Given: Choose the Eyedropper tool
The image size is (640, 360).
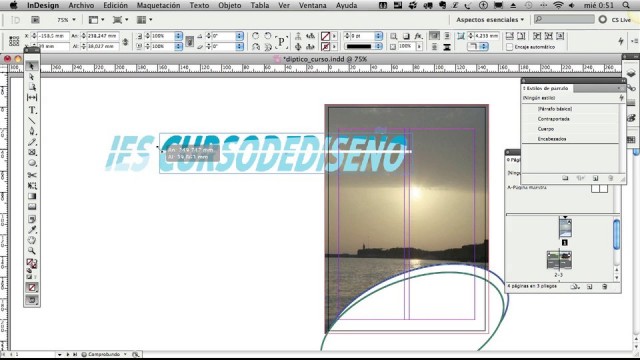Looking at the screenshot, I should coord(32,230).
